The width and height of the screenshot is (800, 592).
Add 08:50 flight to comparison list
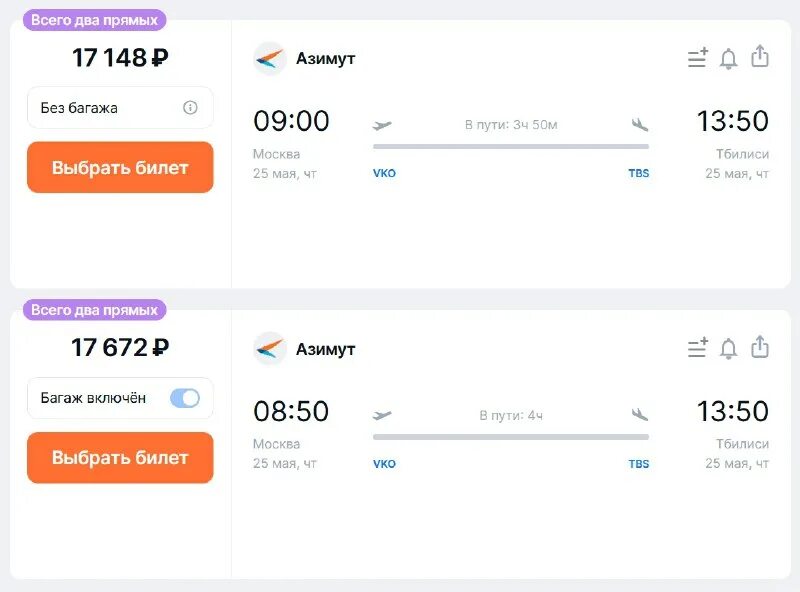[x=697, y=349]
